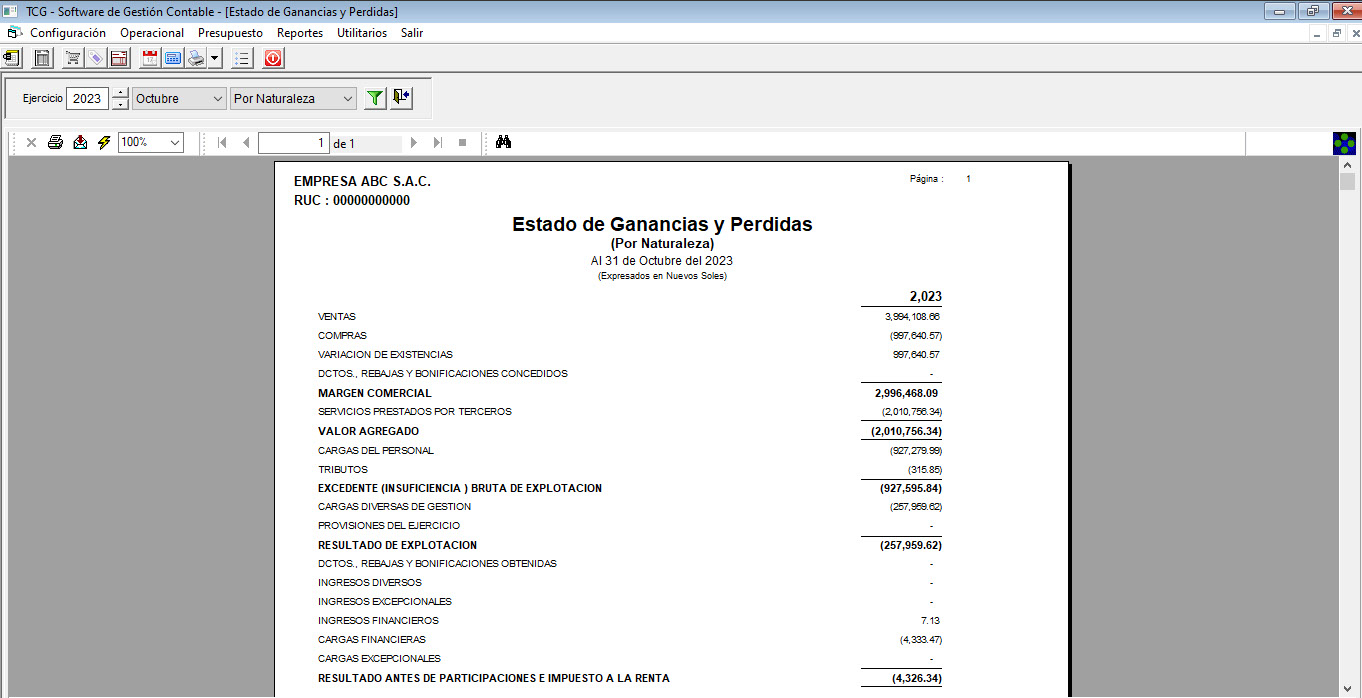Open the Utilitarios menu

[x=361, y=33]
